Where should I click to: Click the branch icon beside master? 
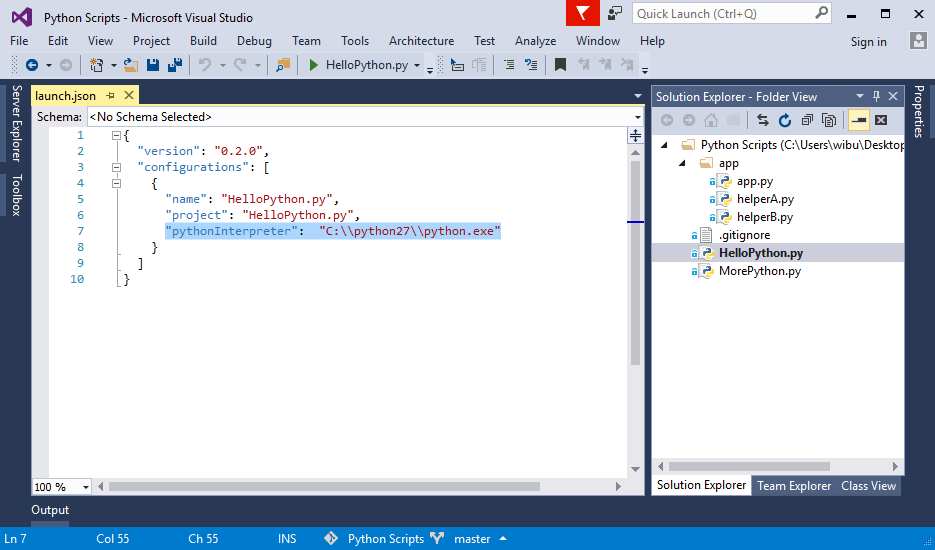(438, 539)
